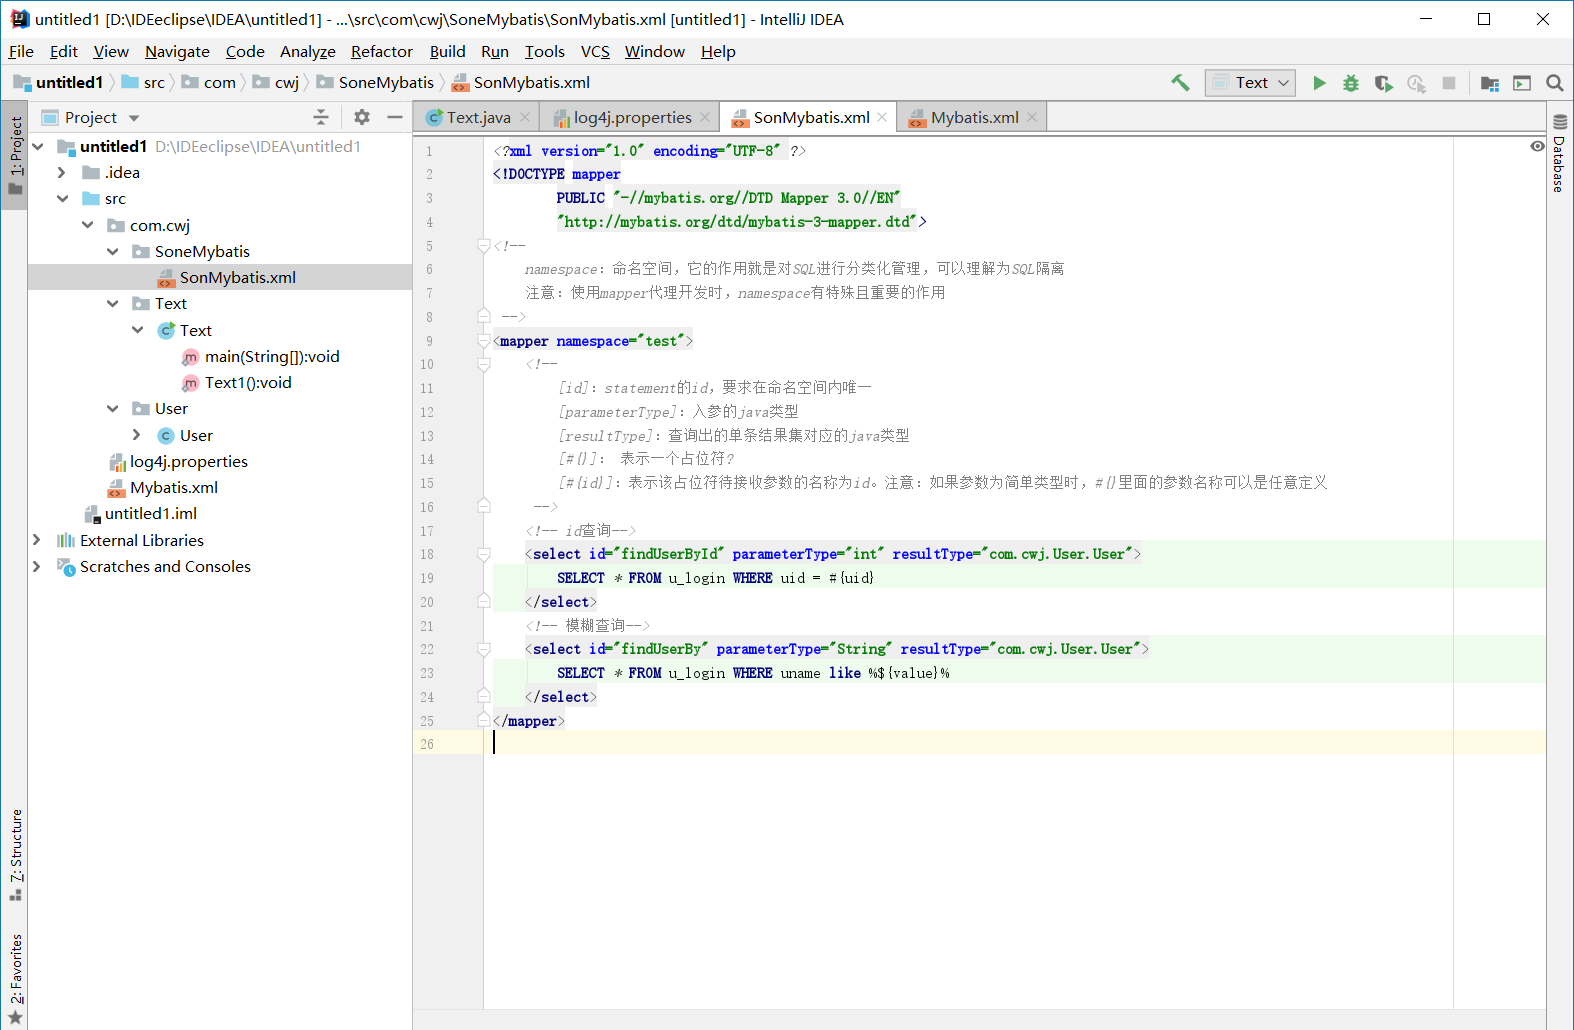Fold the findUserById select at line 18

tap(484, 554)
